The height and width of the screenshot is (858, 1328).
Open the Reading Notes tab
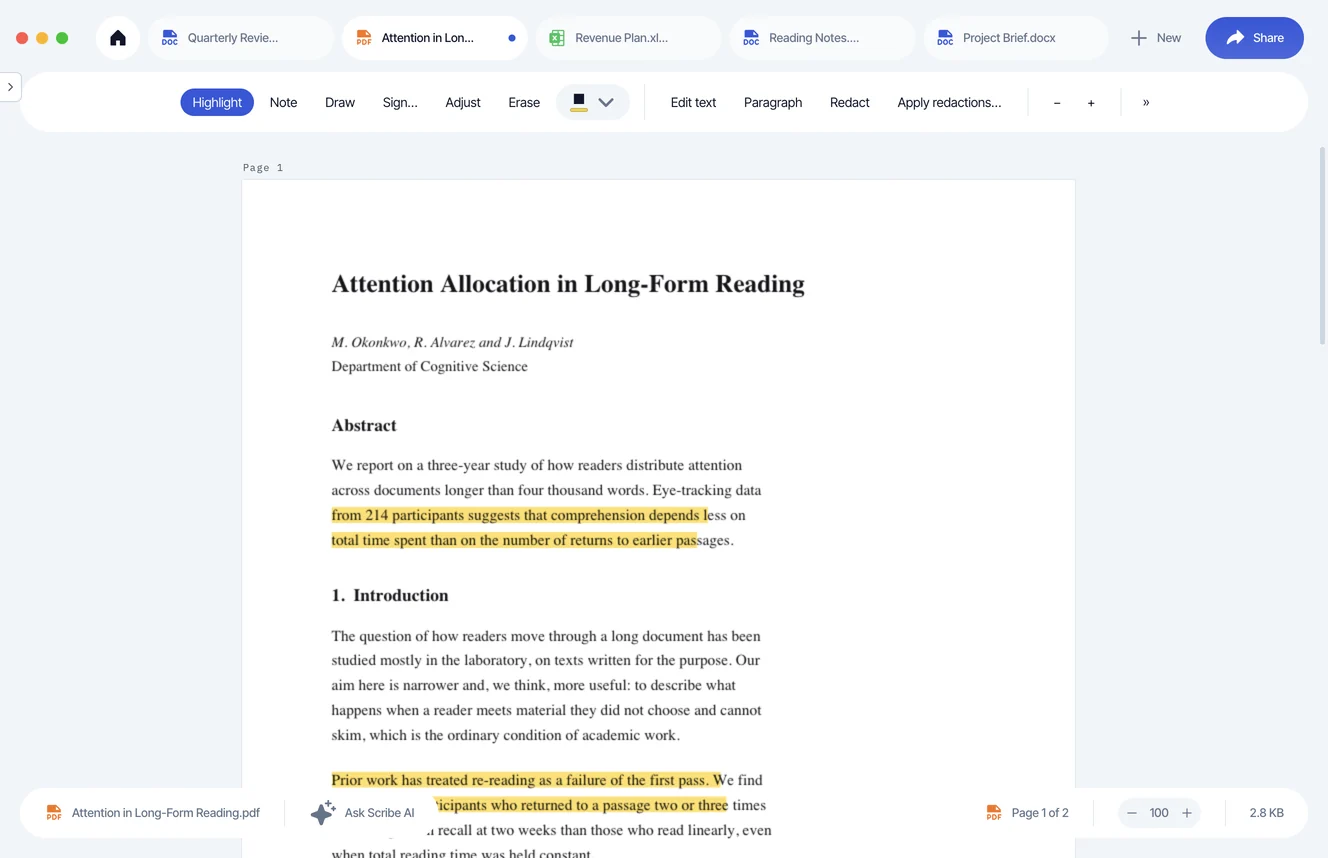822,38
